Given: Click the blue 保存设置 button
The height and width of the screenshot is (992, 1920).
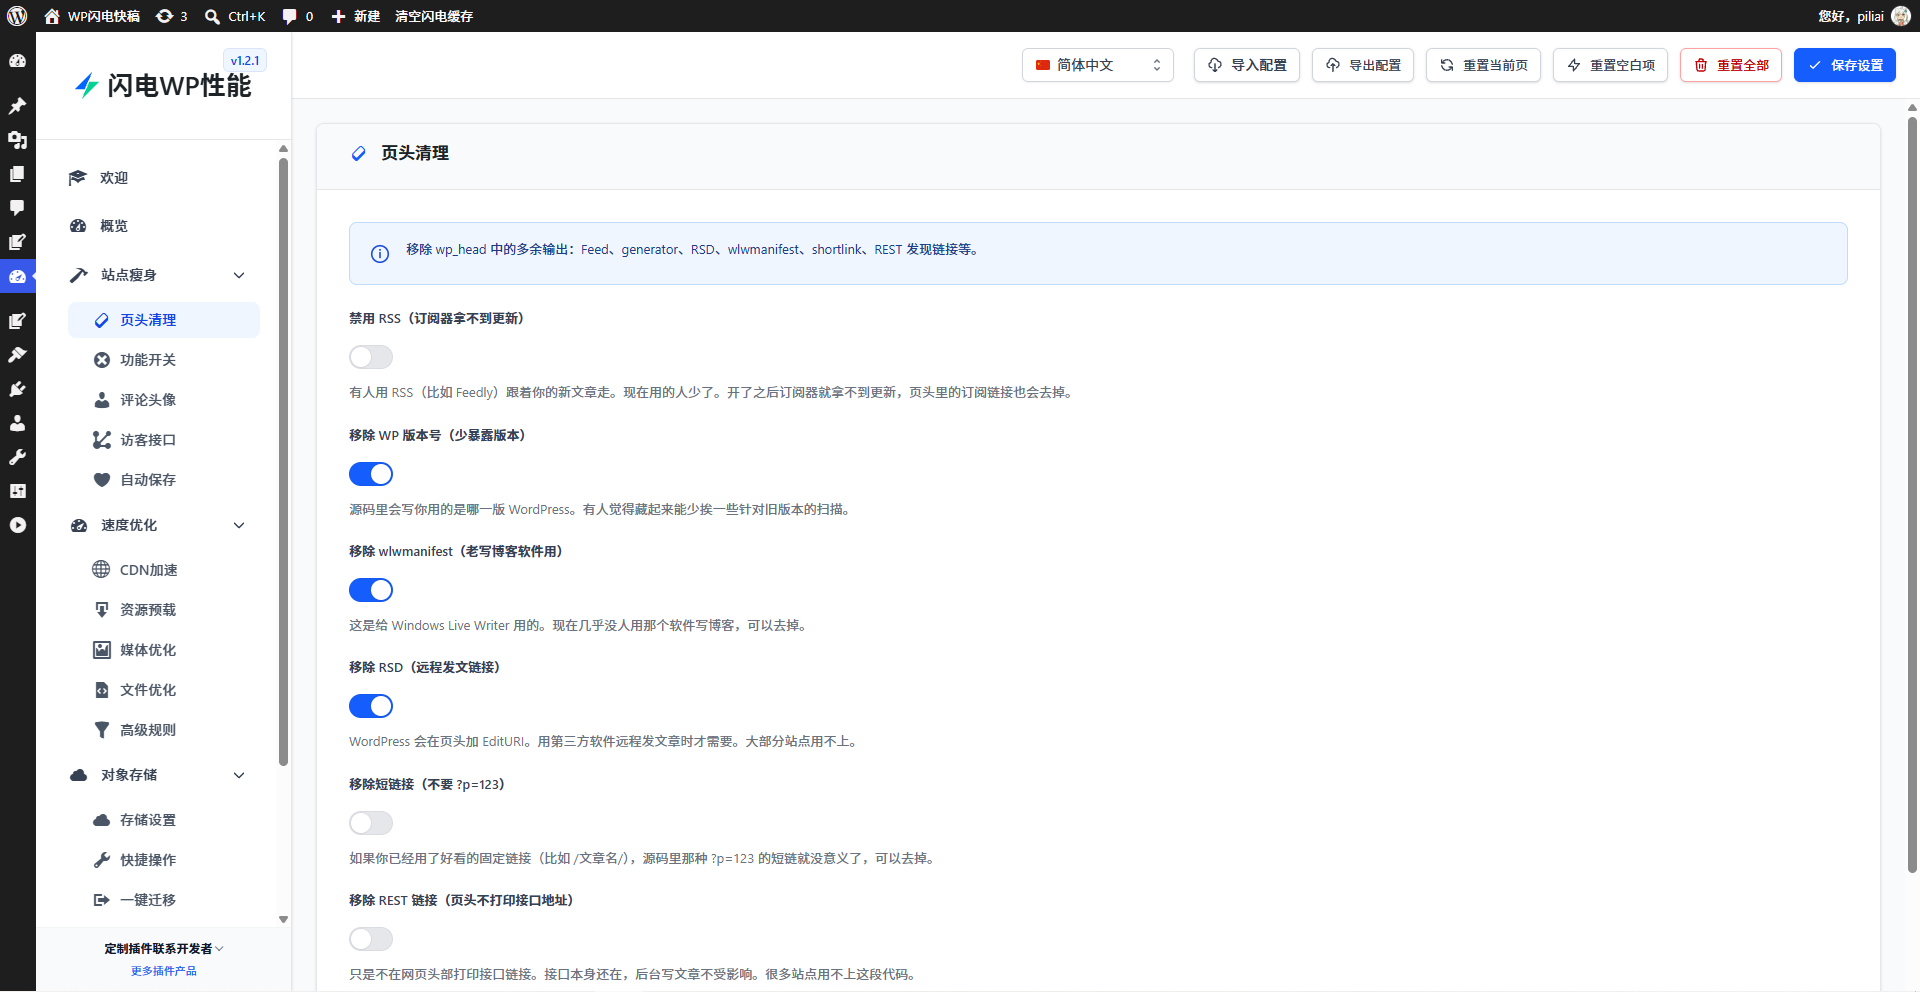Looking at the screenshot, I should click(1844, 65).
